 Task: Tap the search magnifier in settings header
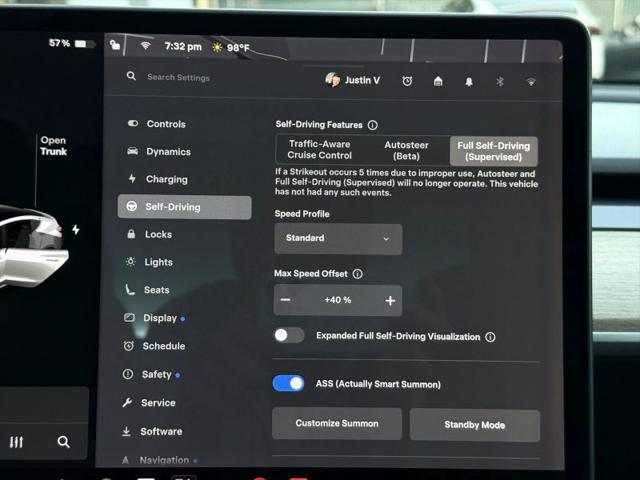[x=131, y=76]
